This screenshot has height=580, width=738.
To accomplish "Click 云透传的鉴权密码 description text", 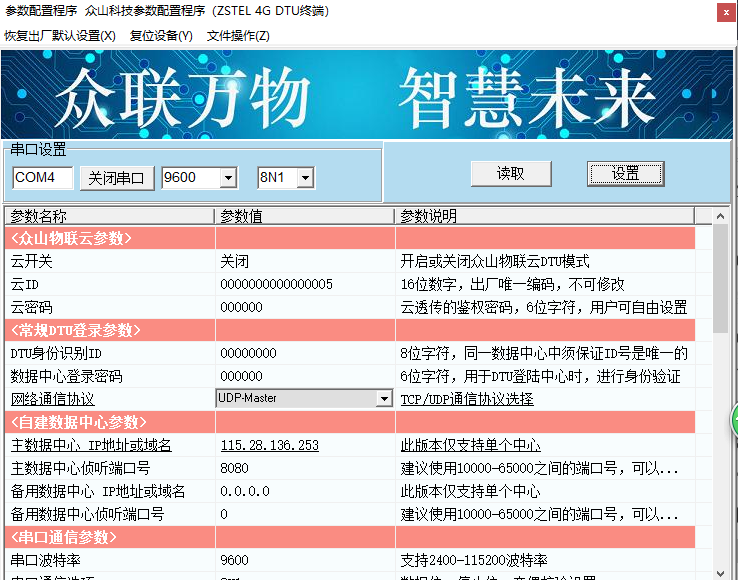I will 544,307.
